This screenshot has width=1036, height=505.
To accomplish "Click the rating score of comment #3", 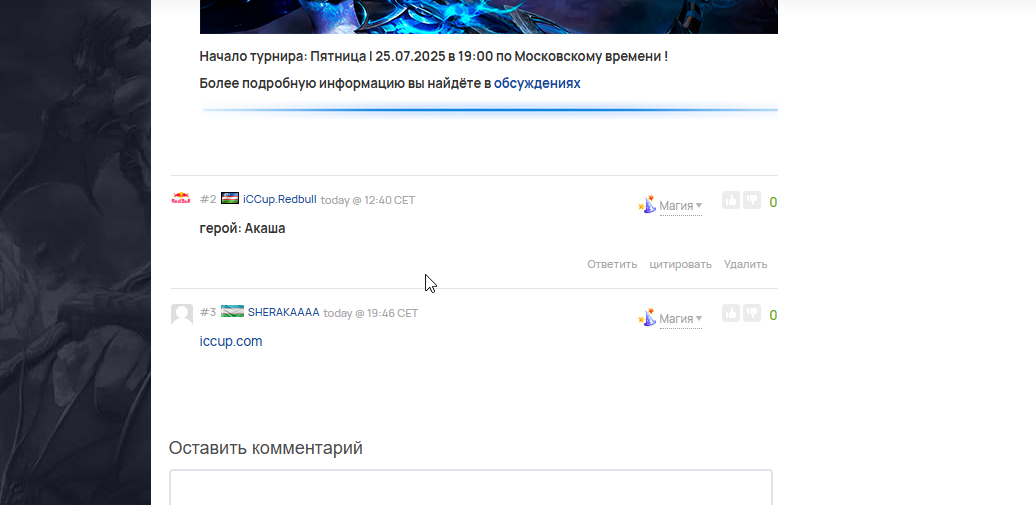I will pos(773,315).
